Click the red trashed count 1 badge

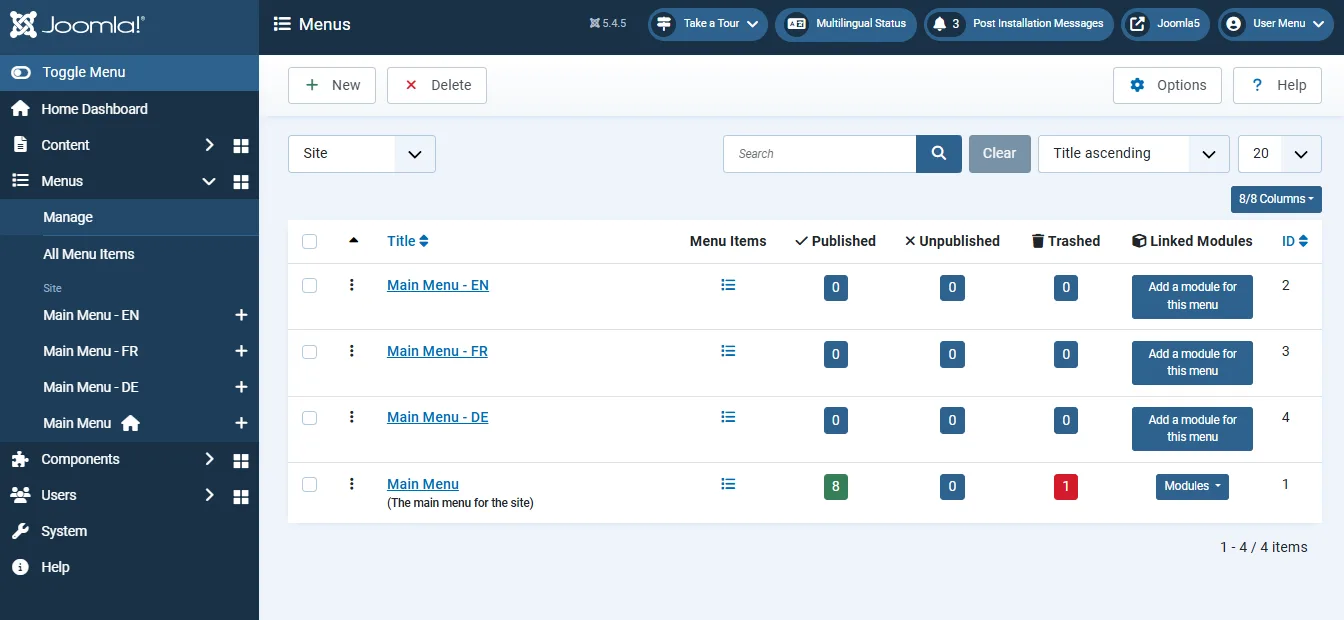[1066, 488]
